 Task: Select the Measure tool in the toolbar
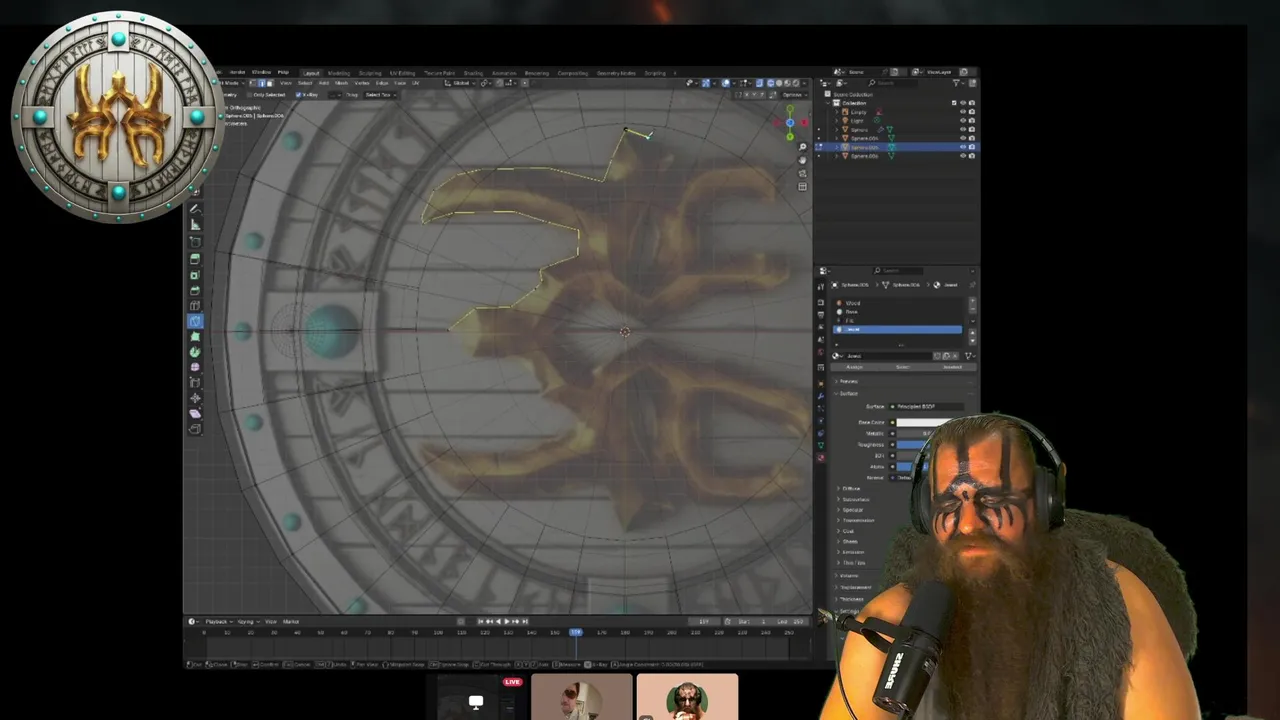tap(195, 224)
